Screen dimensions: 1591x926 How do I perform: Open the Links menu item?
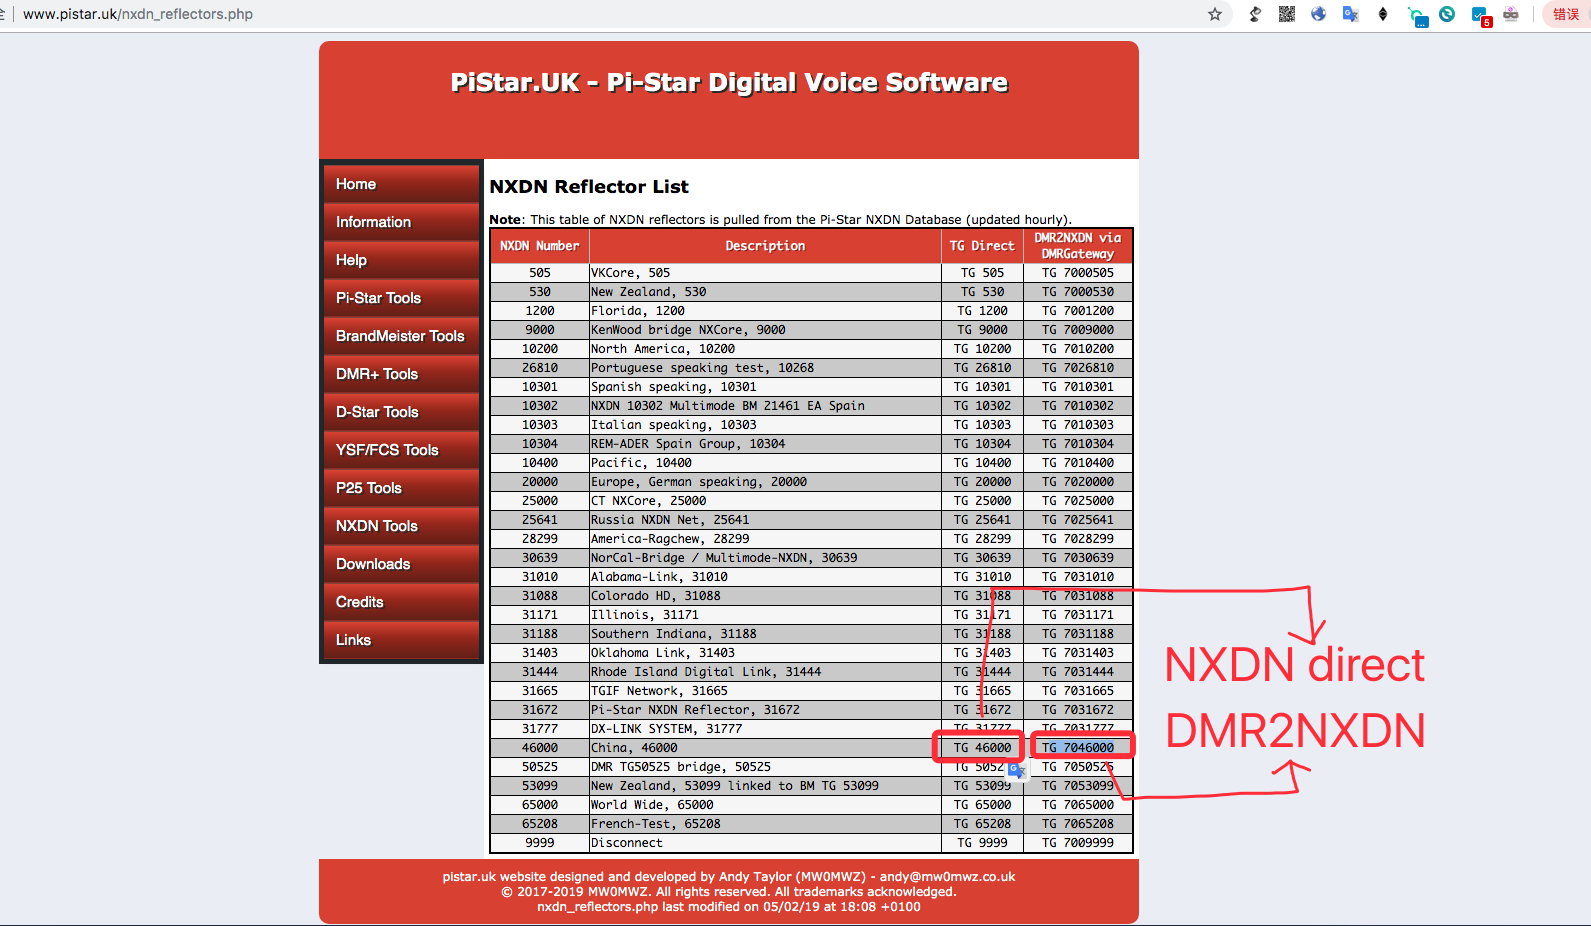(x=401, y=640)
